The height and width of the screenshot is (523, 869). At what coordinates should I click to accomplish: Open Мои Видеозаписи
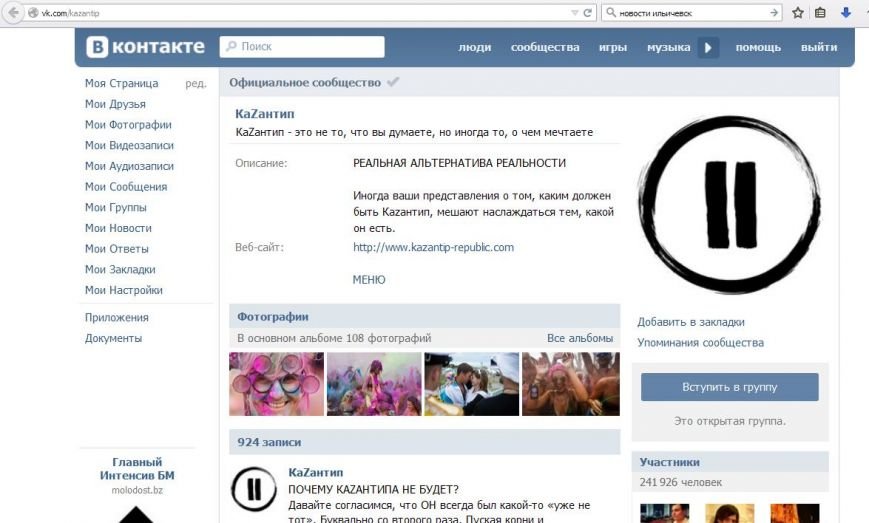(x=129, y=145)
